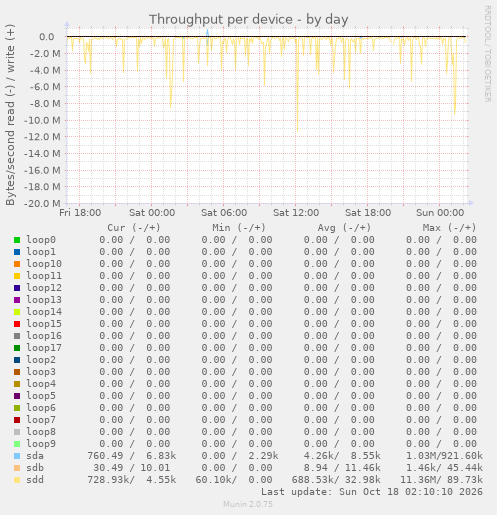Click the 'Cur (-/+)' column header
This screenshot has height=515, width=497.
pos(134,228)
